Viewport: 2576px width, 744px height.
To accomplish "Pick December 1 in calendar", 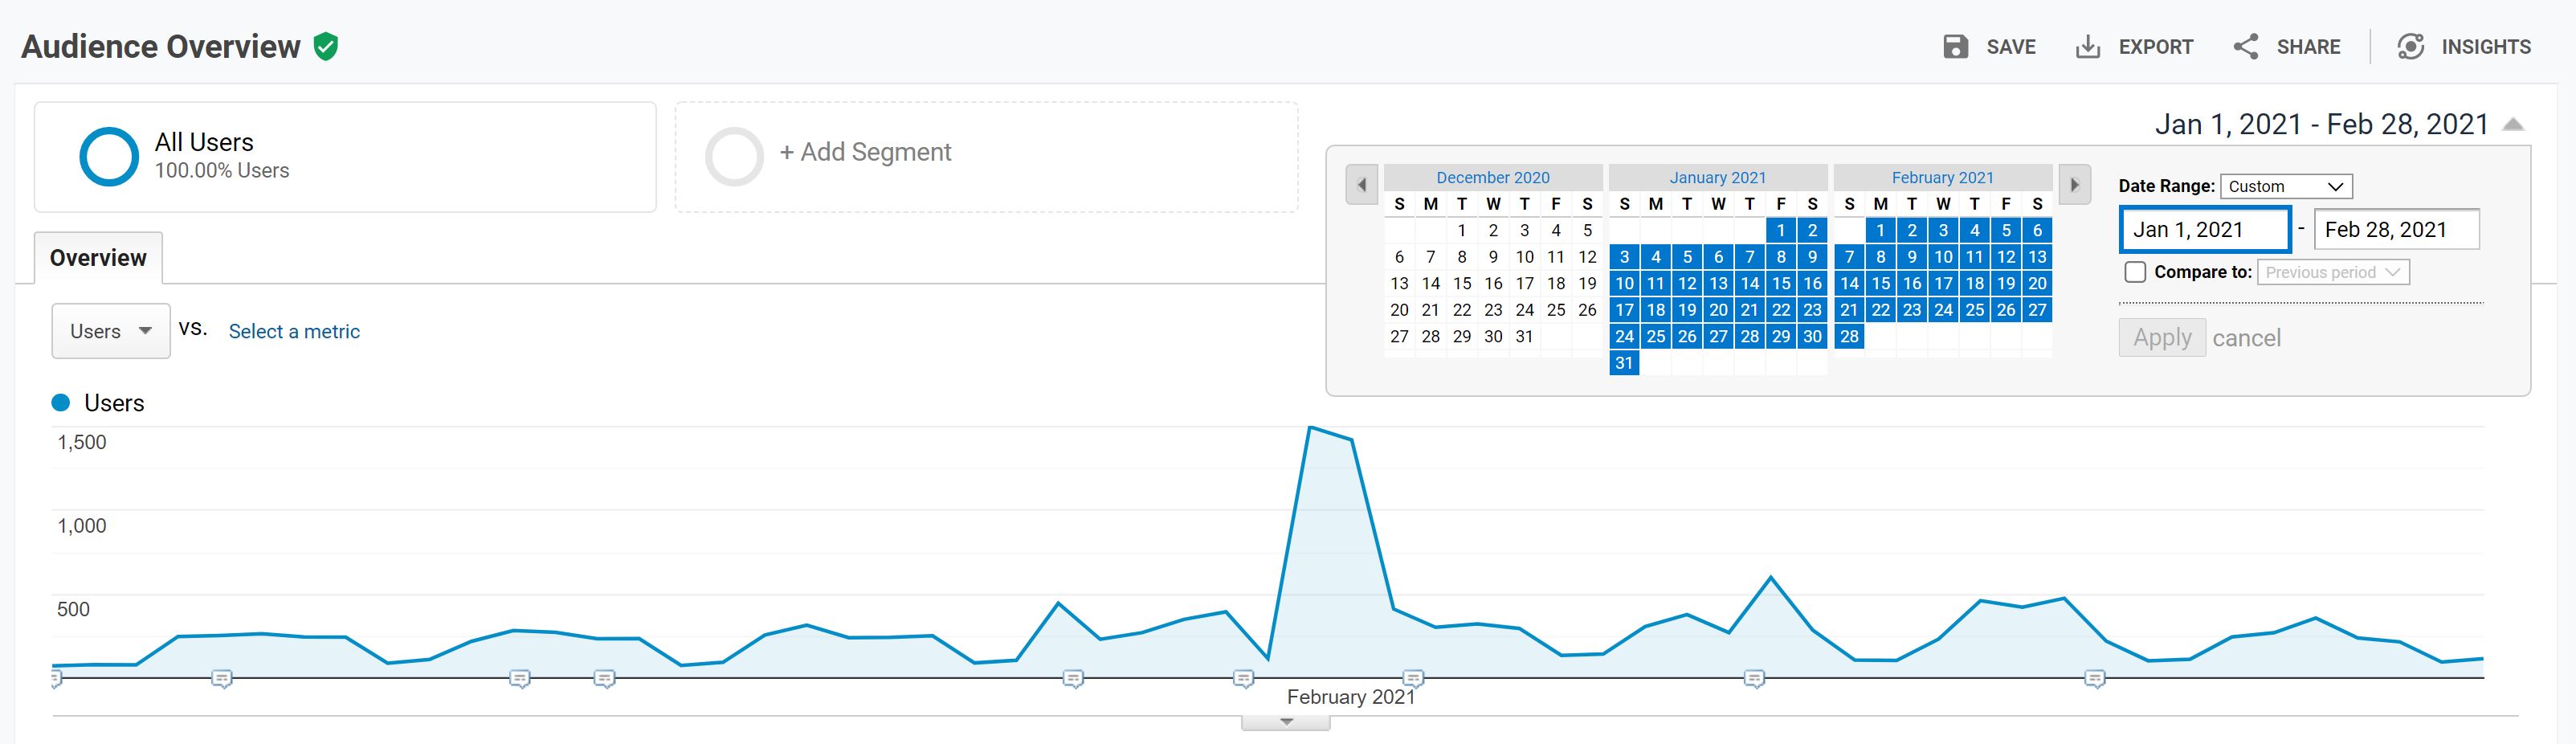I will pyautogui.click(x=1462, y=230).
